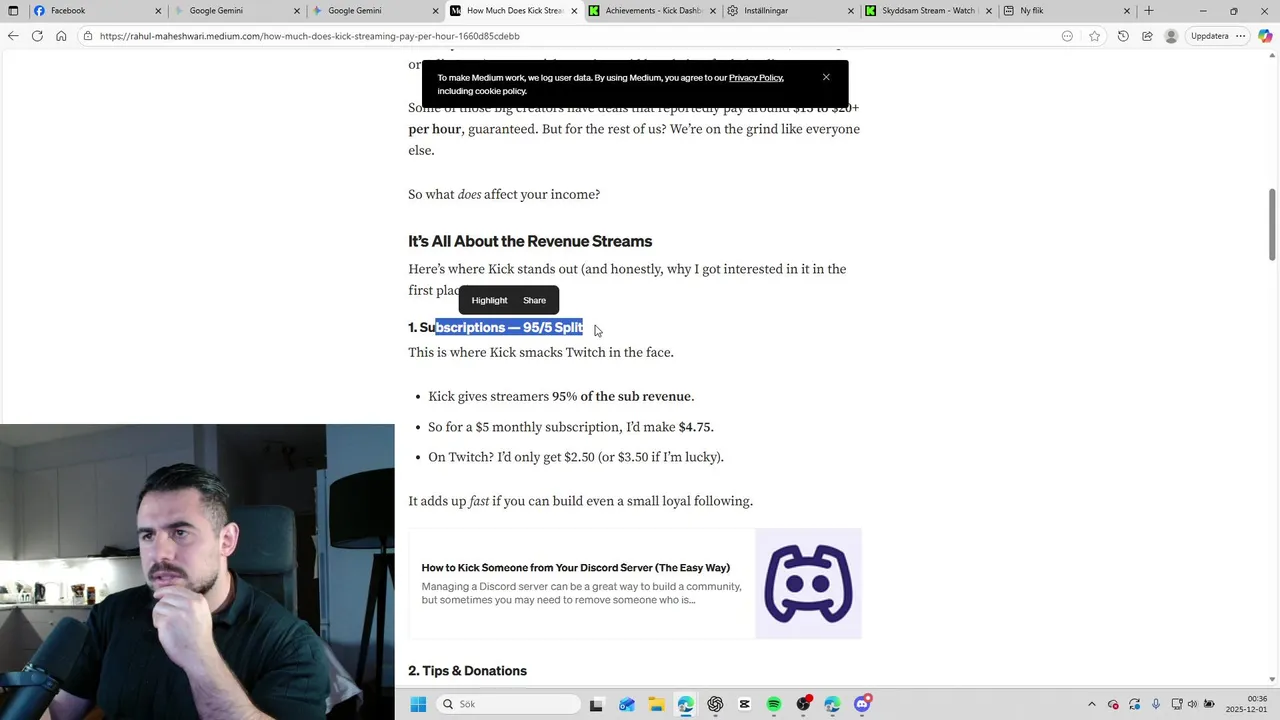Viewport: 1280px width, 720px height.
Task: Click bullet about $5 monthly subscription
Action: 571,427
